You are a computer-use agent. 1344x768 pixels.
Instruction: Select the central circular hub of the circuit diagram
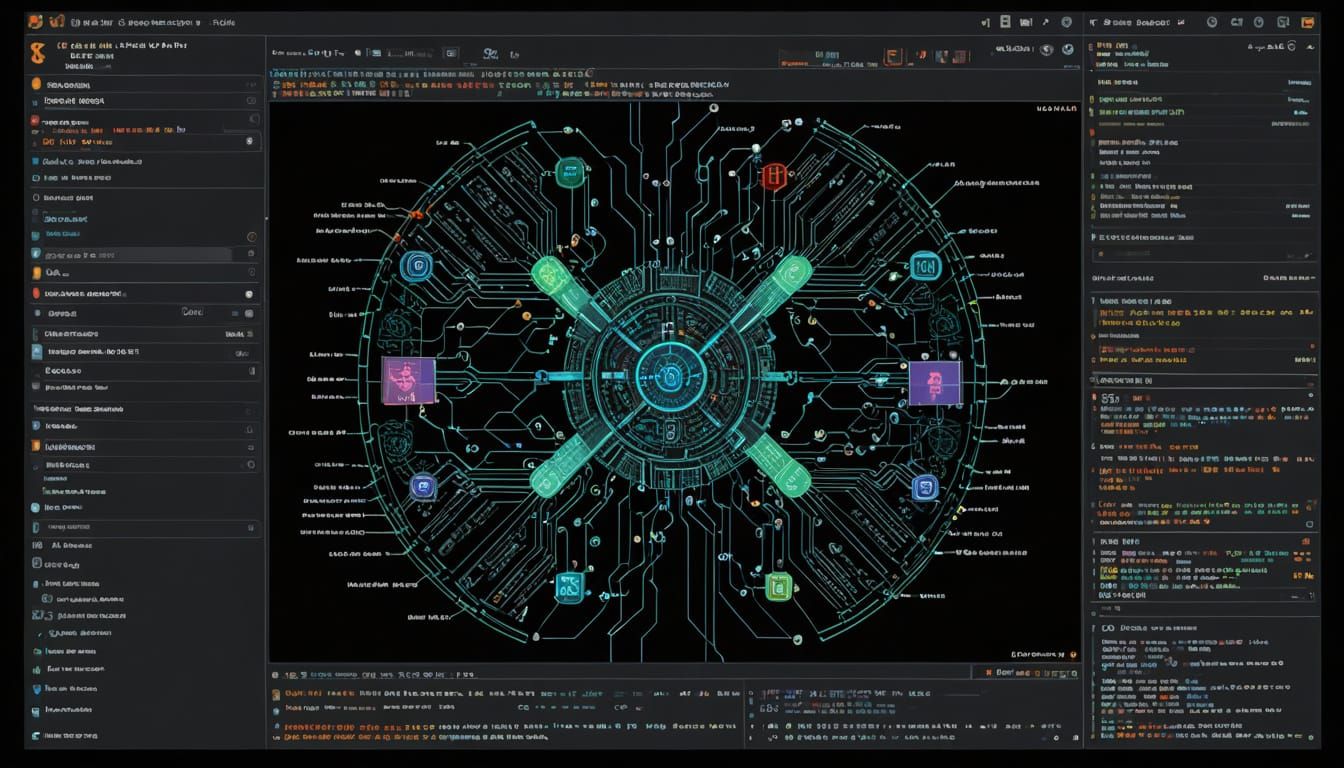(x=668, y=375)
